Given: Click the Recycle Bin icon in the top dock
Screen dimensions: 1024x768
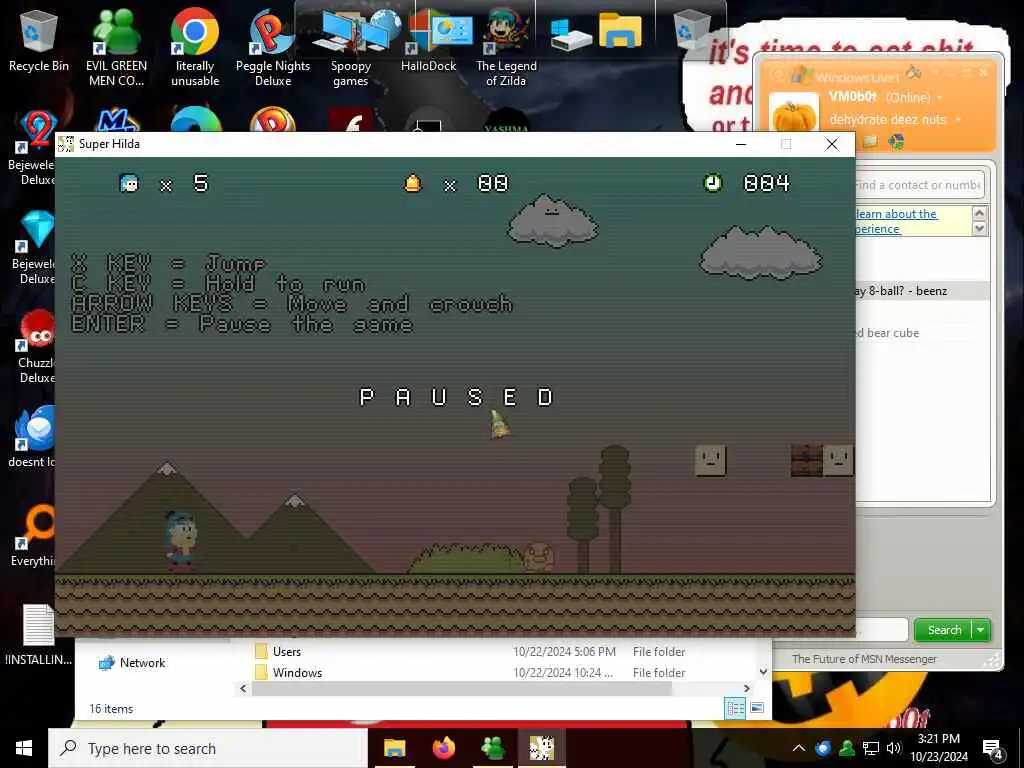Looking at the screenshot, I should pyautogui.click(x=692, y=29).
